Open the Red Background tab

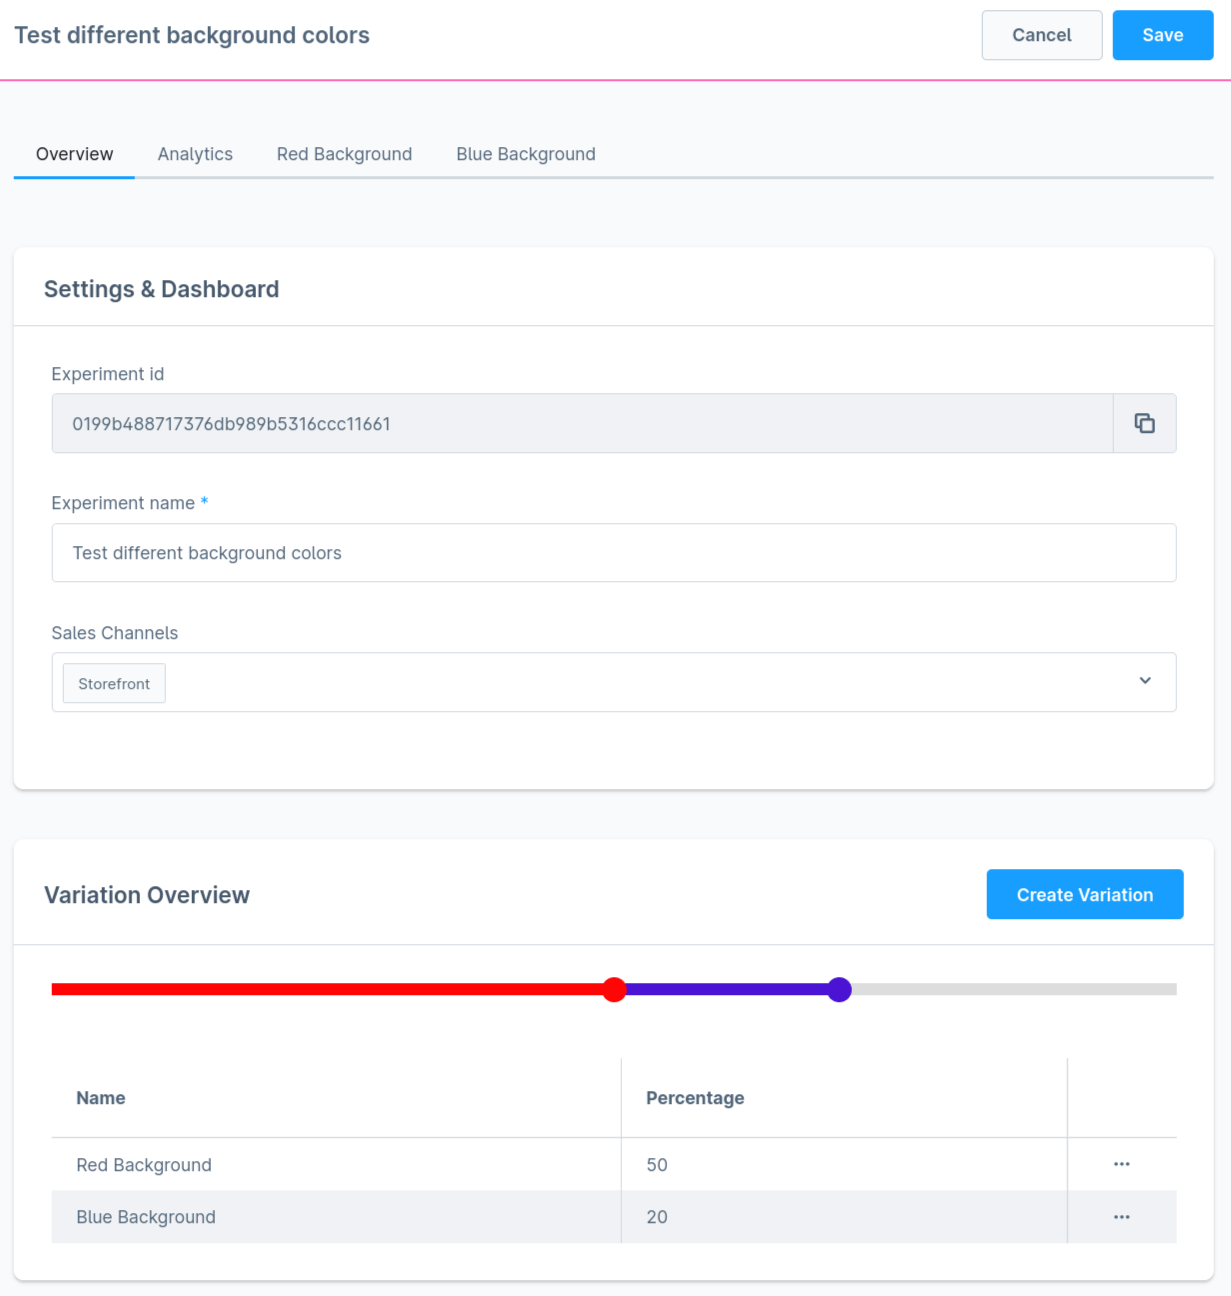(344, 154)
